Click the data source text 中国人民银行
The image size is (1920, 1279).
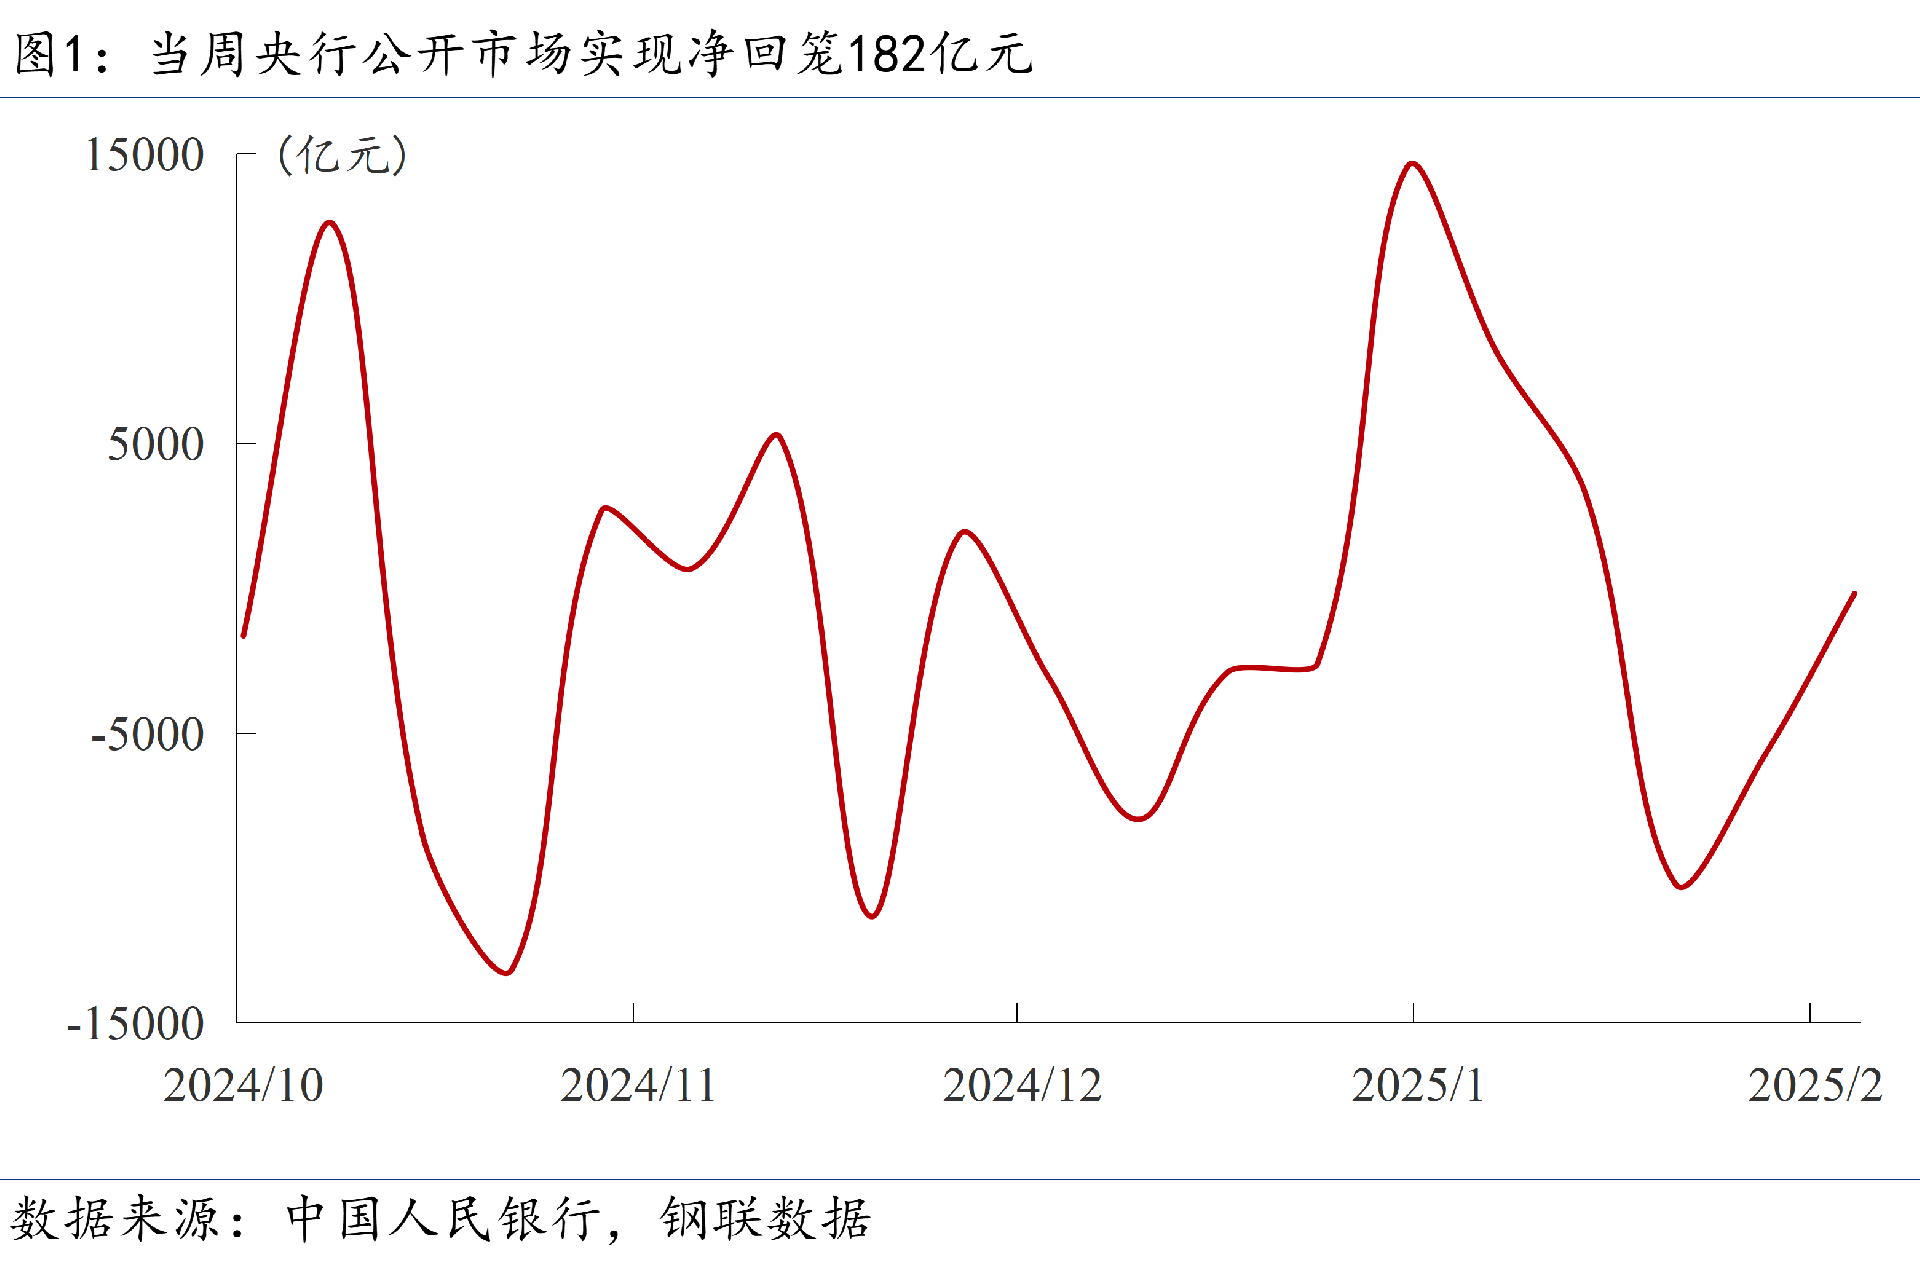pyautogui.click(x=445, y=1219)
